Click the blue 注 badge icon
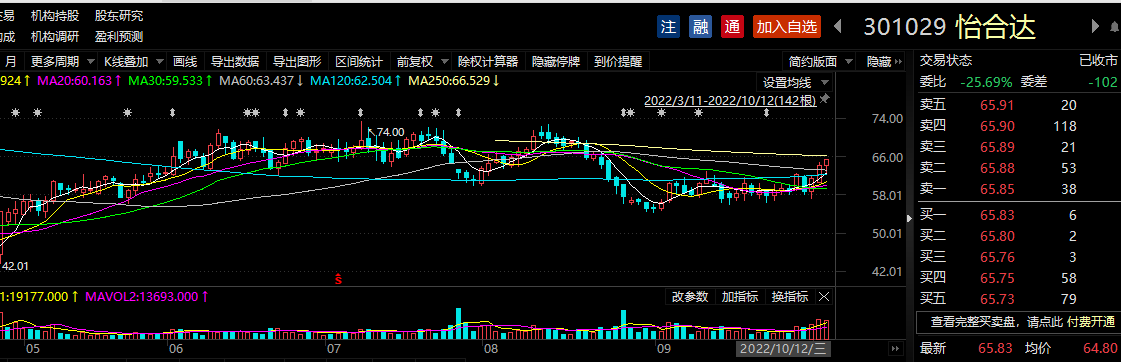Image resolution: width=1121 pixels, height=362 pixels. coord(668,27)
